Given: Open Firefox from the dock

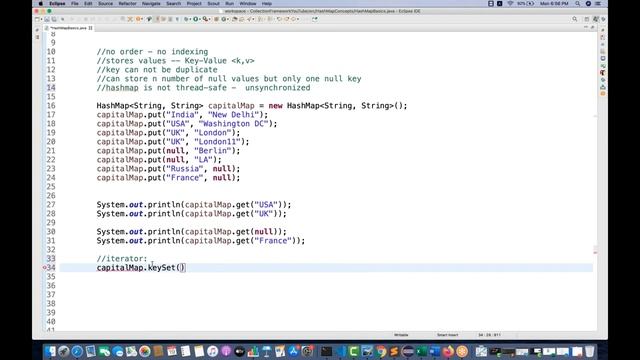Looking at the screenshot, I should point(448,351).
